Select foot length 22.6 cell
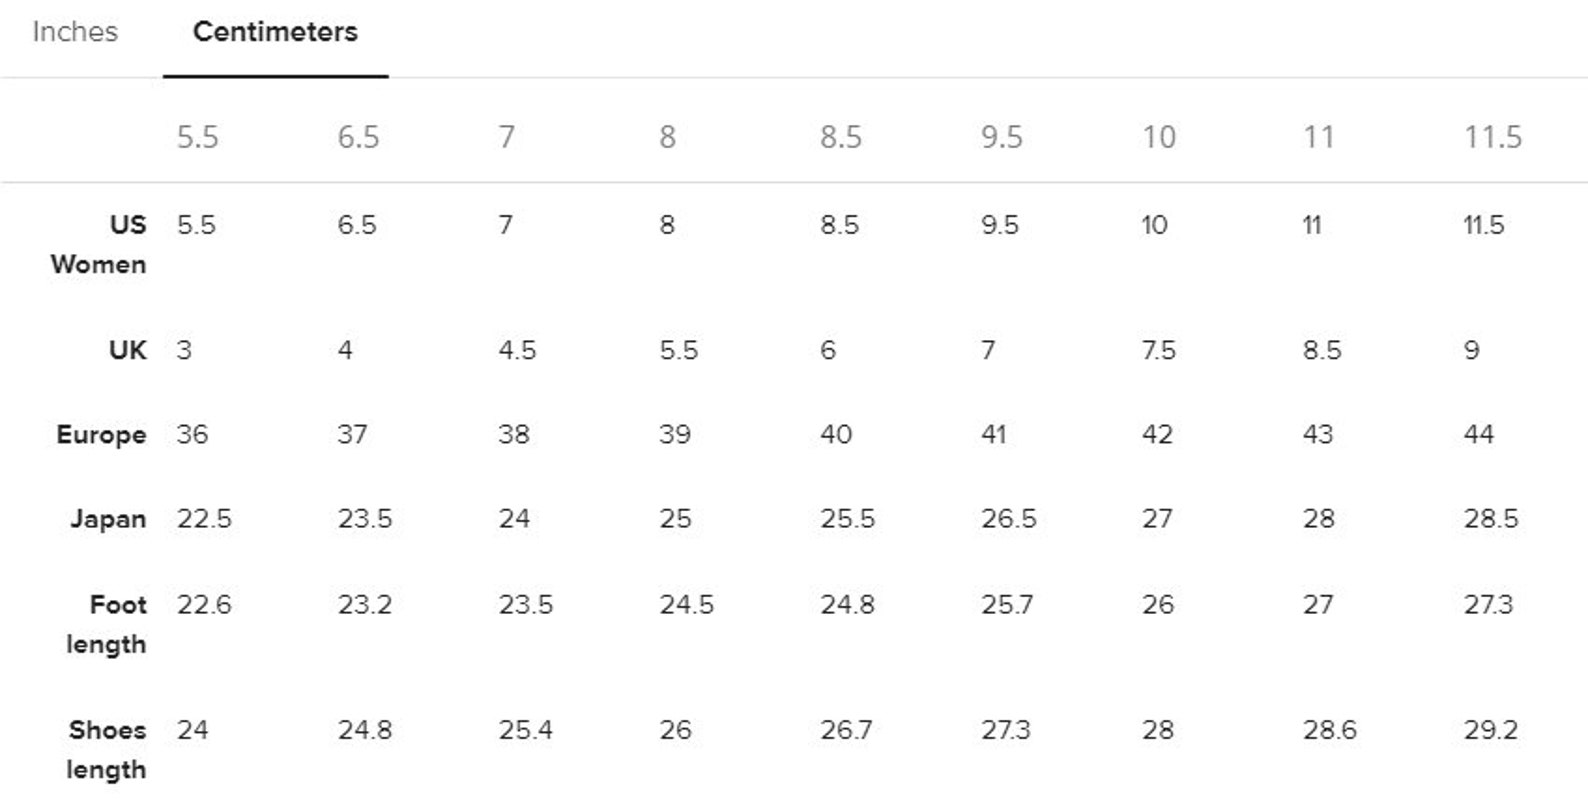The image size is (1588, 810). (204, 605)
